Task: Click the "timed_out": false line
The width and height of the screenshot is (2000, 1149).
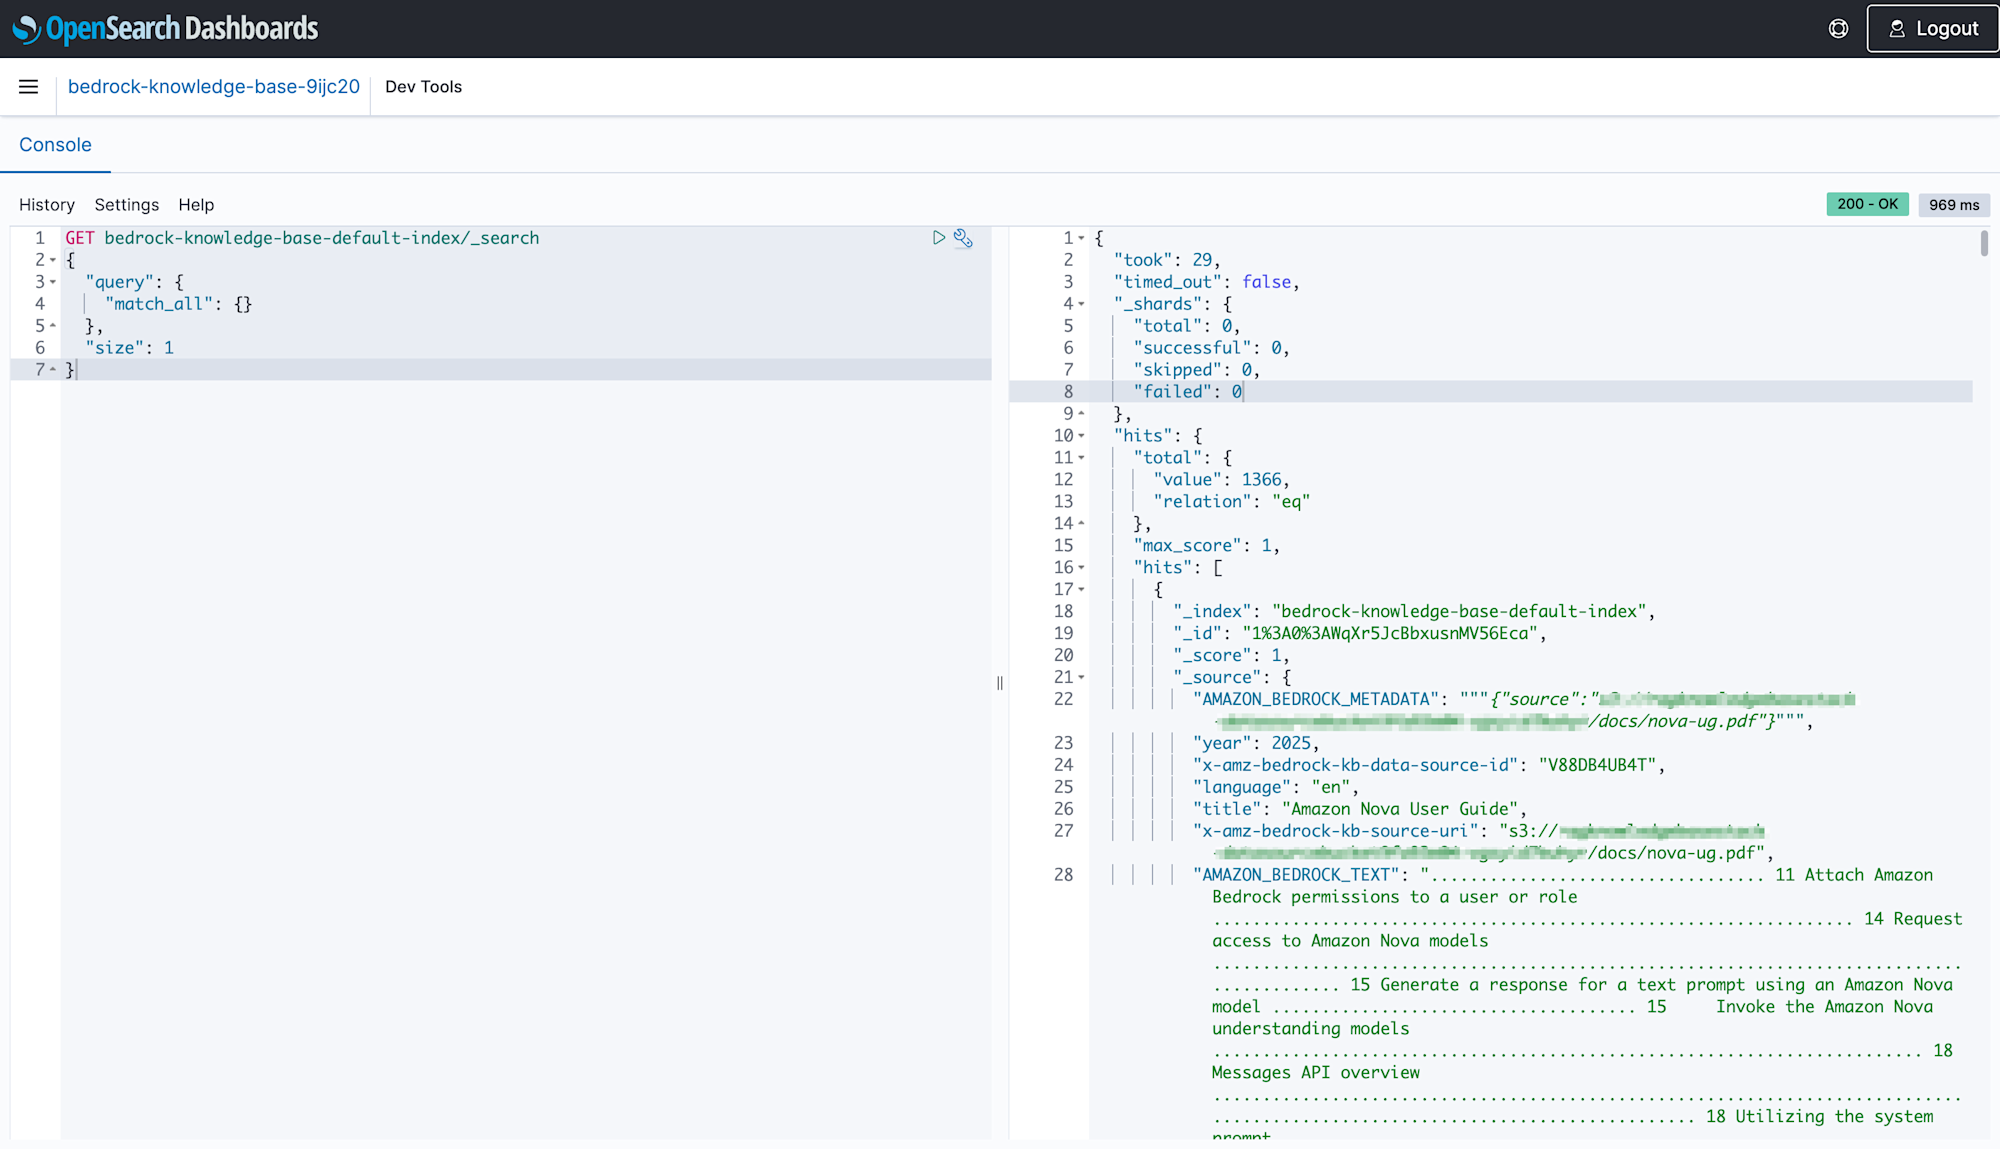Action: [x=1206, y=282]
